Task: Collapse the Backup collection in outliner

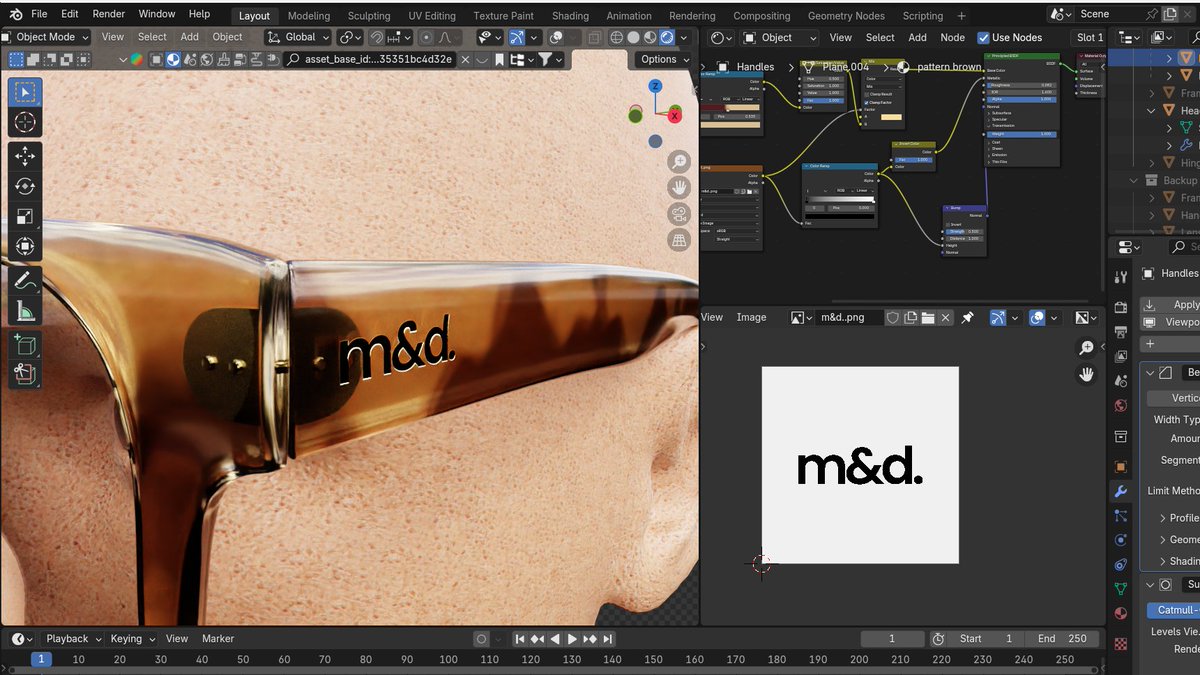Action: tap(1135, 180)
